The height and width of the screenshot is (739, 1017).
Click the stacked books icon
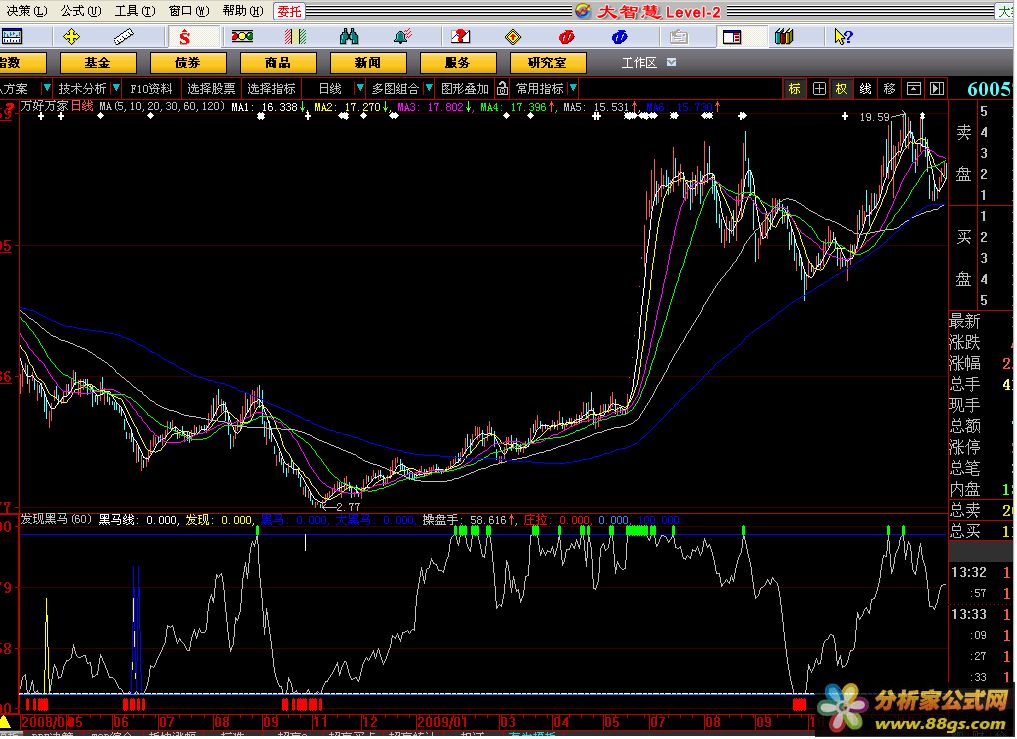tap(784, 37)
